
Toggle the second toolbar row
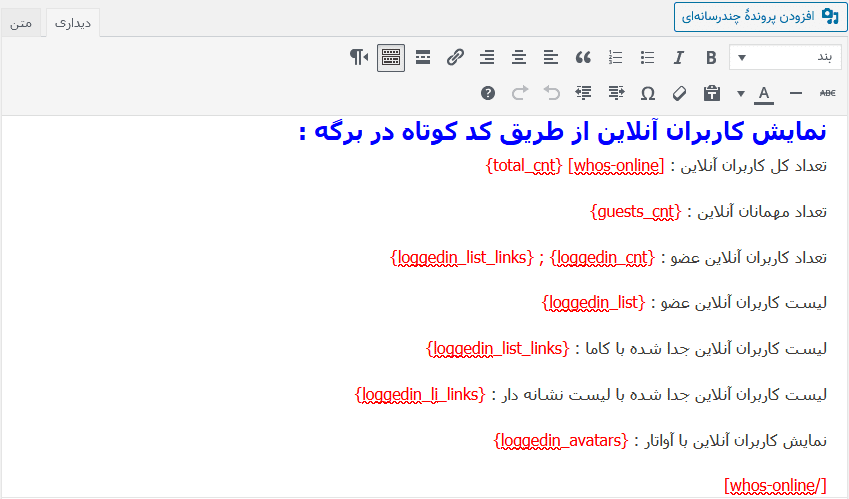pyautogui.click(x=391, y=57)
